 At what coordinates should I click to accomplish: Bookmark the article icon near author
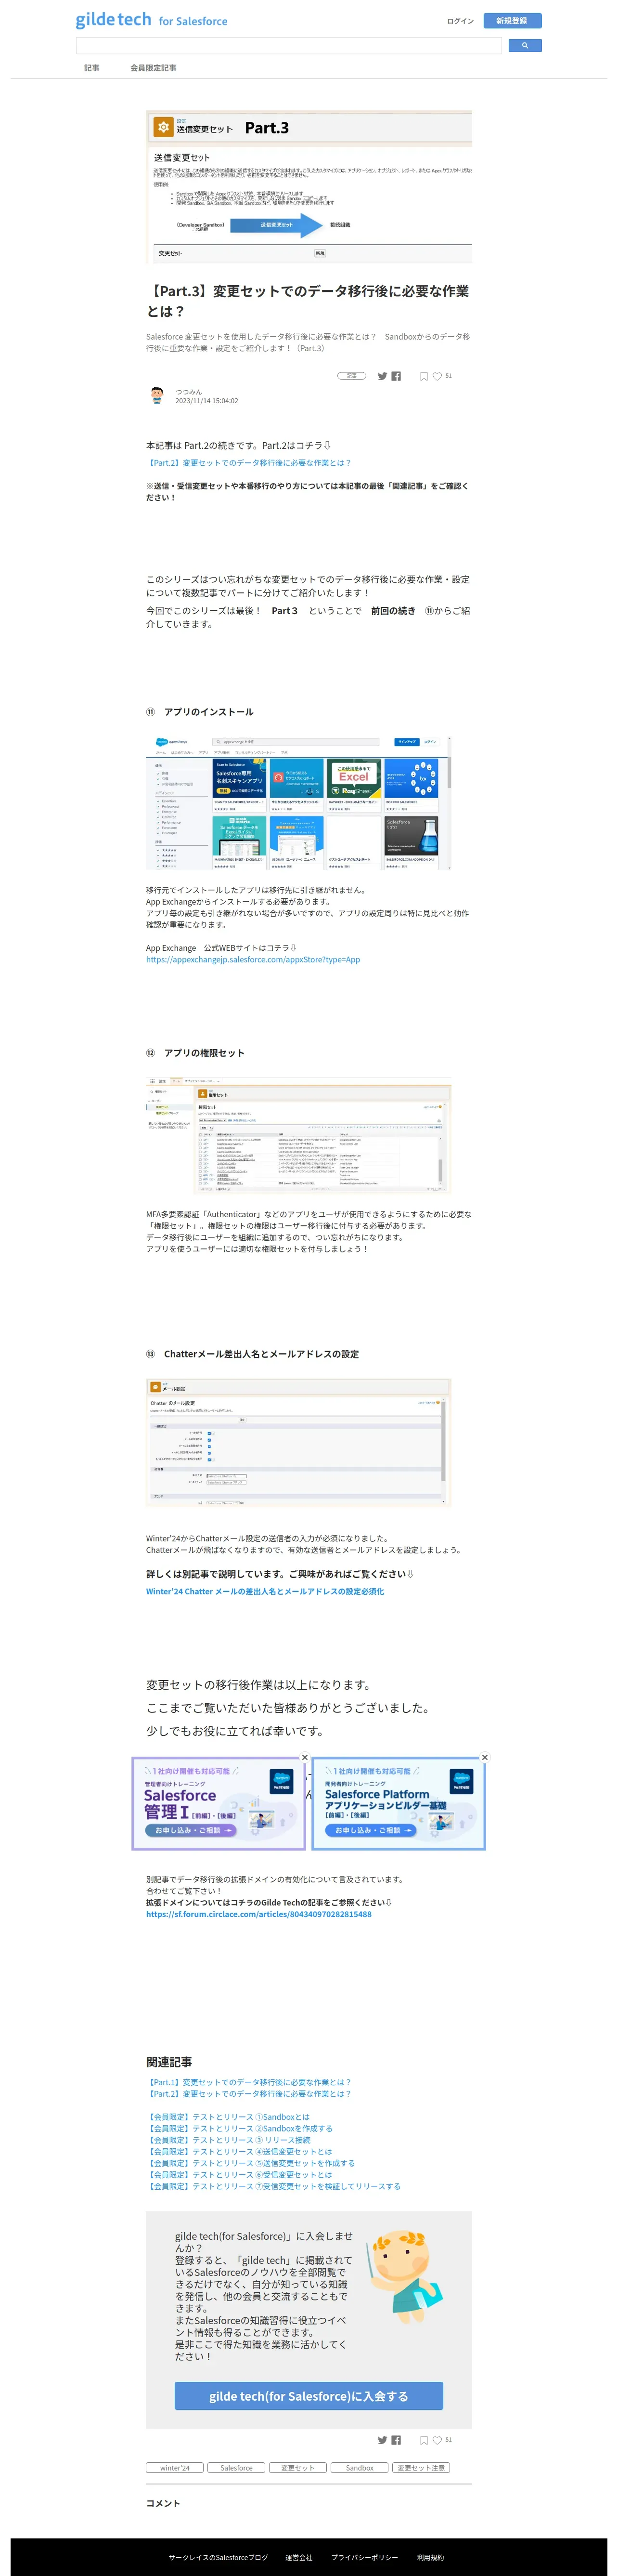pos(424,376)
